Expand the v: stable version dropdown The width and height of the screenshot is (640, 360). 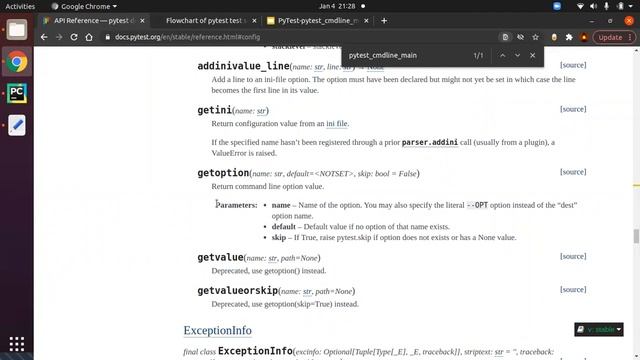coord(599,329)
